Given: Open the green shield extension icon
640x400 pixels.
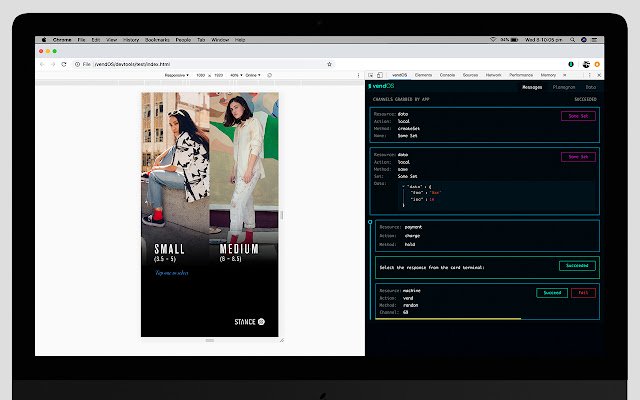Looking at the screenshot, I should click(x=571, y=64).
